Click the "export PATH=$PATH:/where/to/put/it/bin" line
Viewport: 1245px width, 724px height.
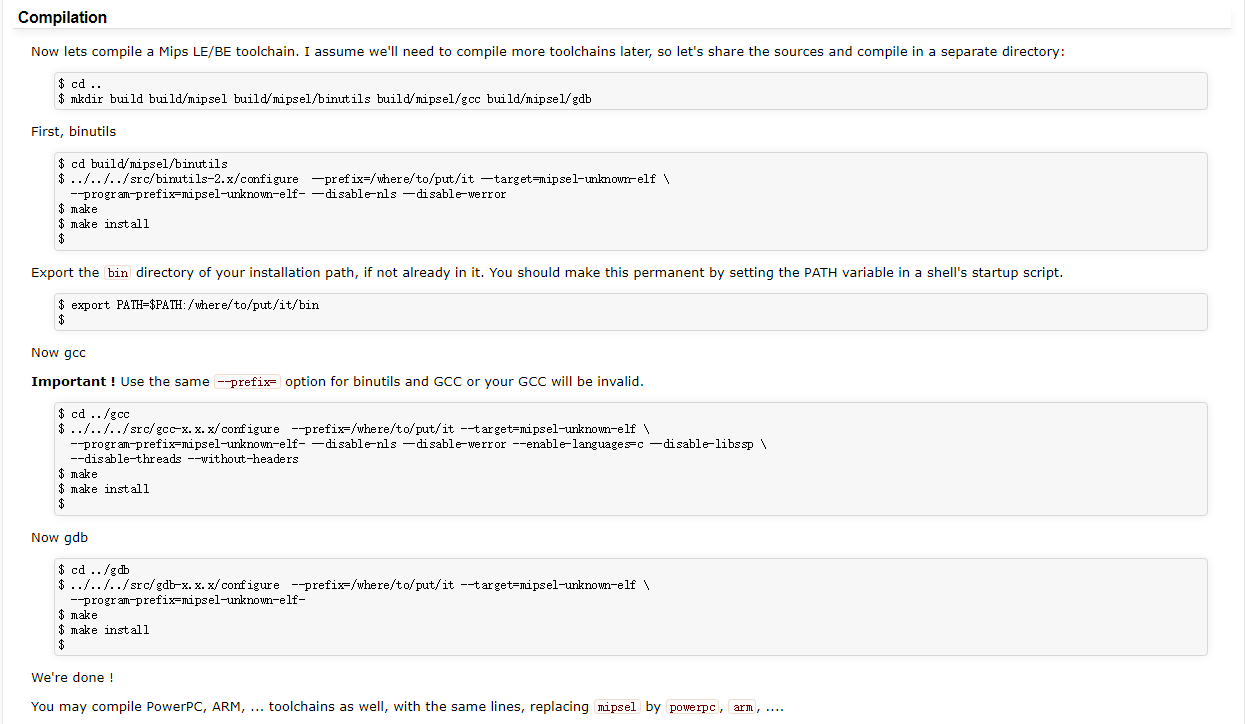click(x=189, y=305)
